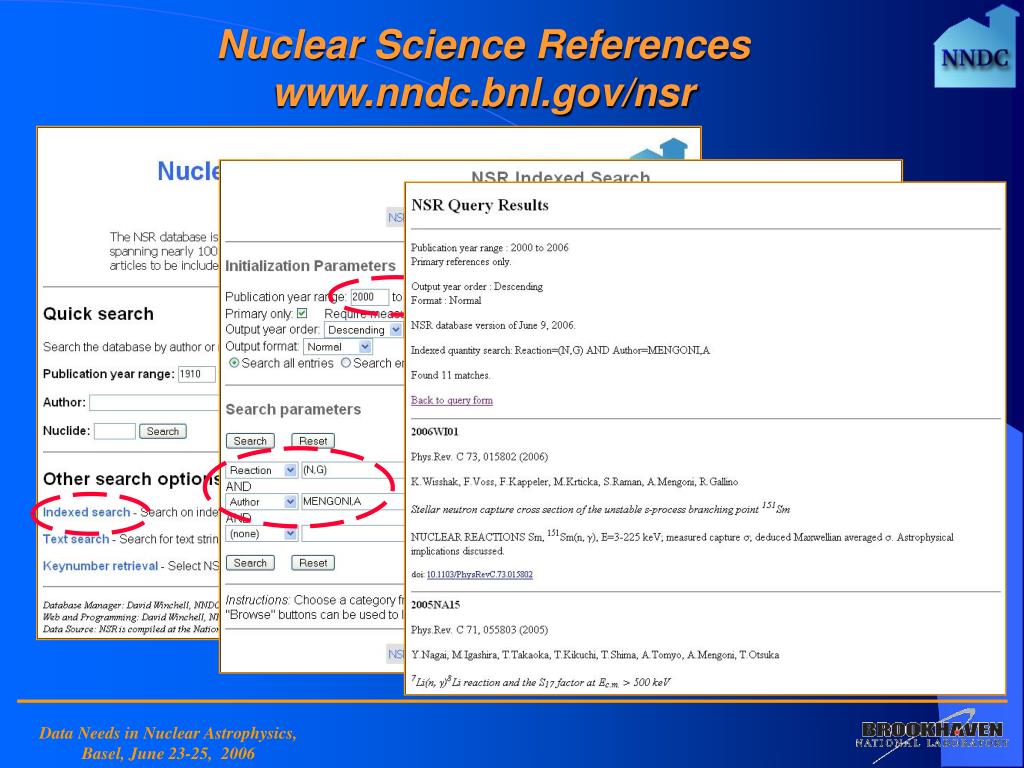1024x768 pixels.
Task: Click upper Reset button under Search parameters
Action: coord(313,441)
